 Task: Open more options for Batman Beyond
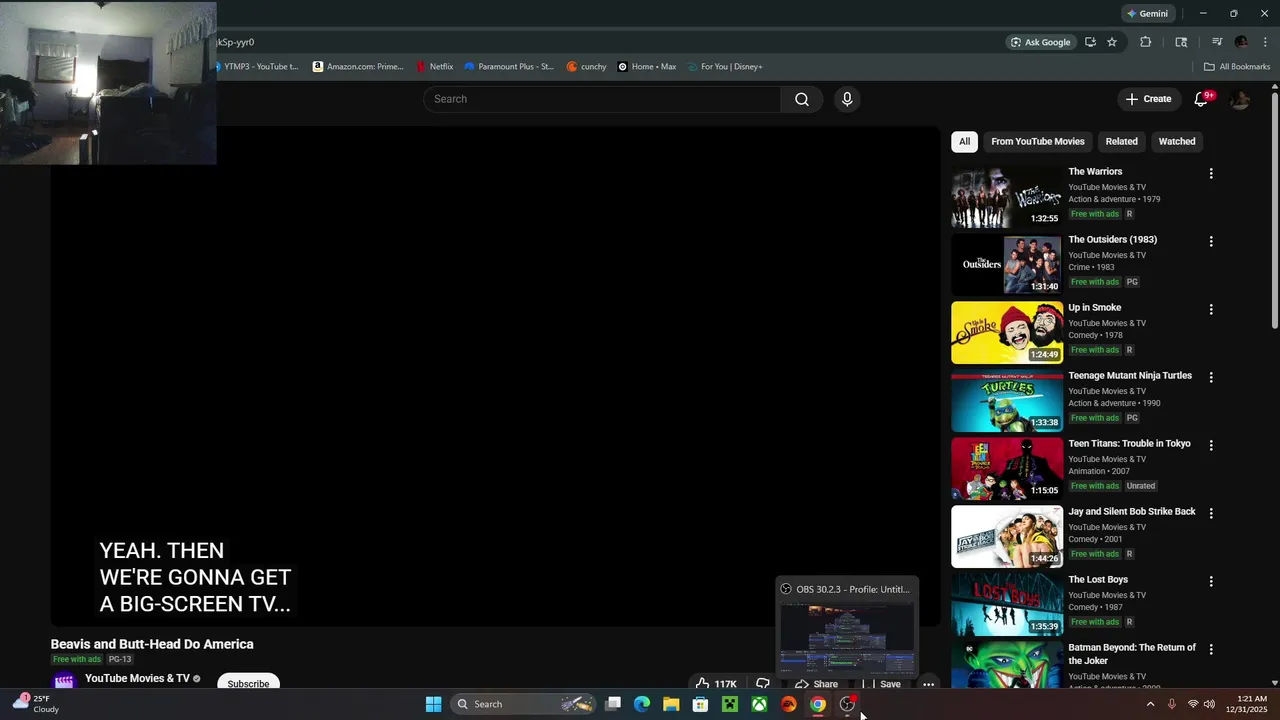click(x=1211, y=650)
